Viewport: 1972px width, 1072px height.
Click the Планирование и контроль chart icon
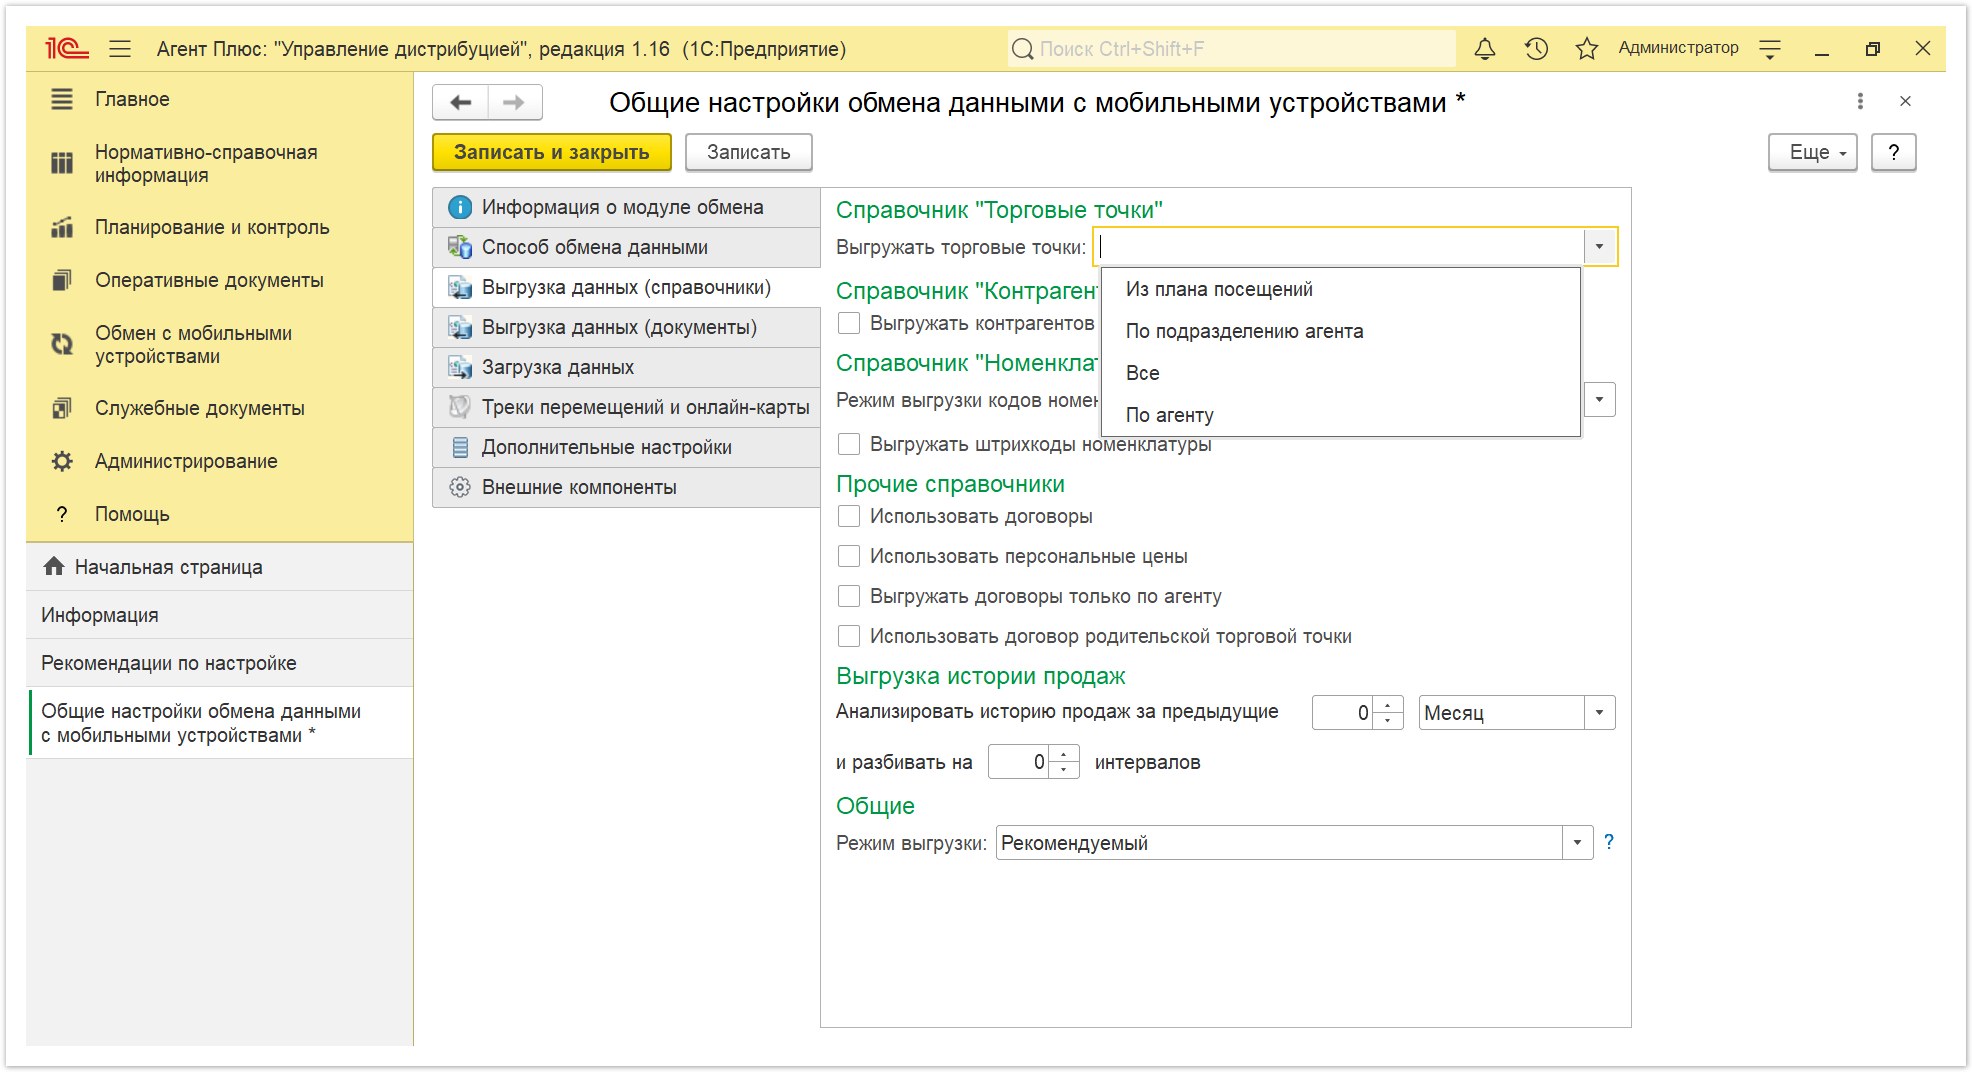[x=62, y=227]
